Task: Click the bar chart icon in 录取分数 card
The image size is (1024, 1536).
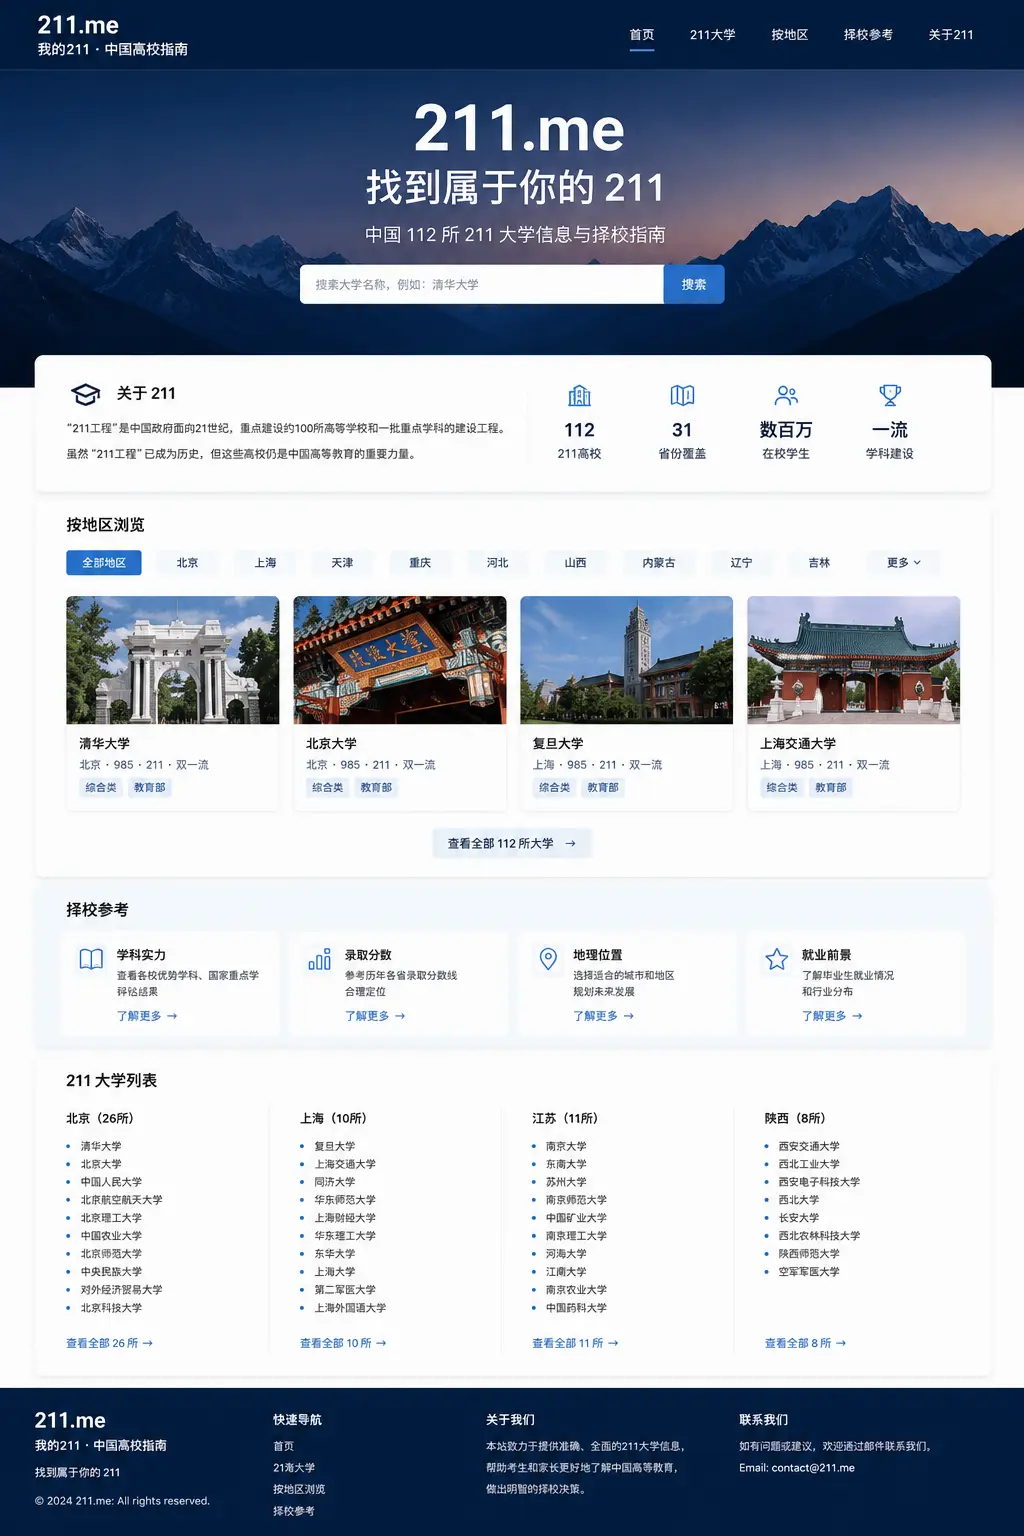Action: coord(320,959)
